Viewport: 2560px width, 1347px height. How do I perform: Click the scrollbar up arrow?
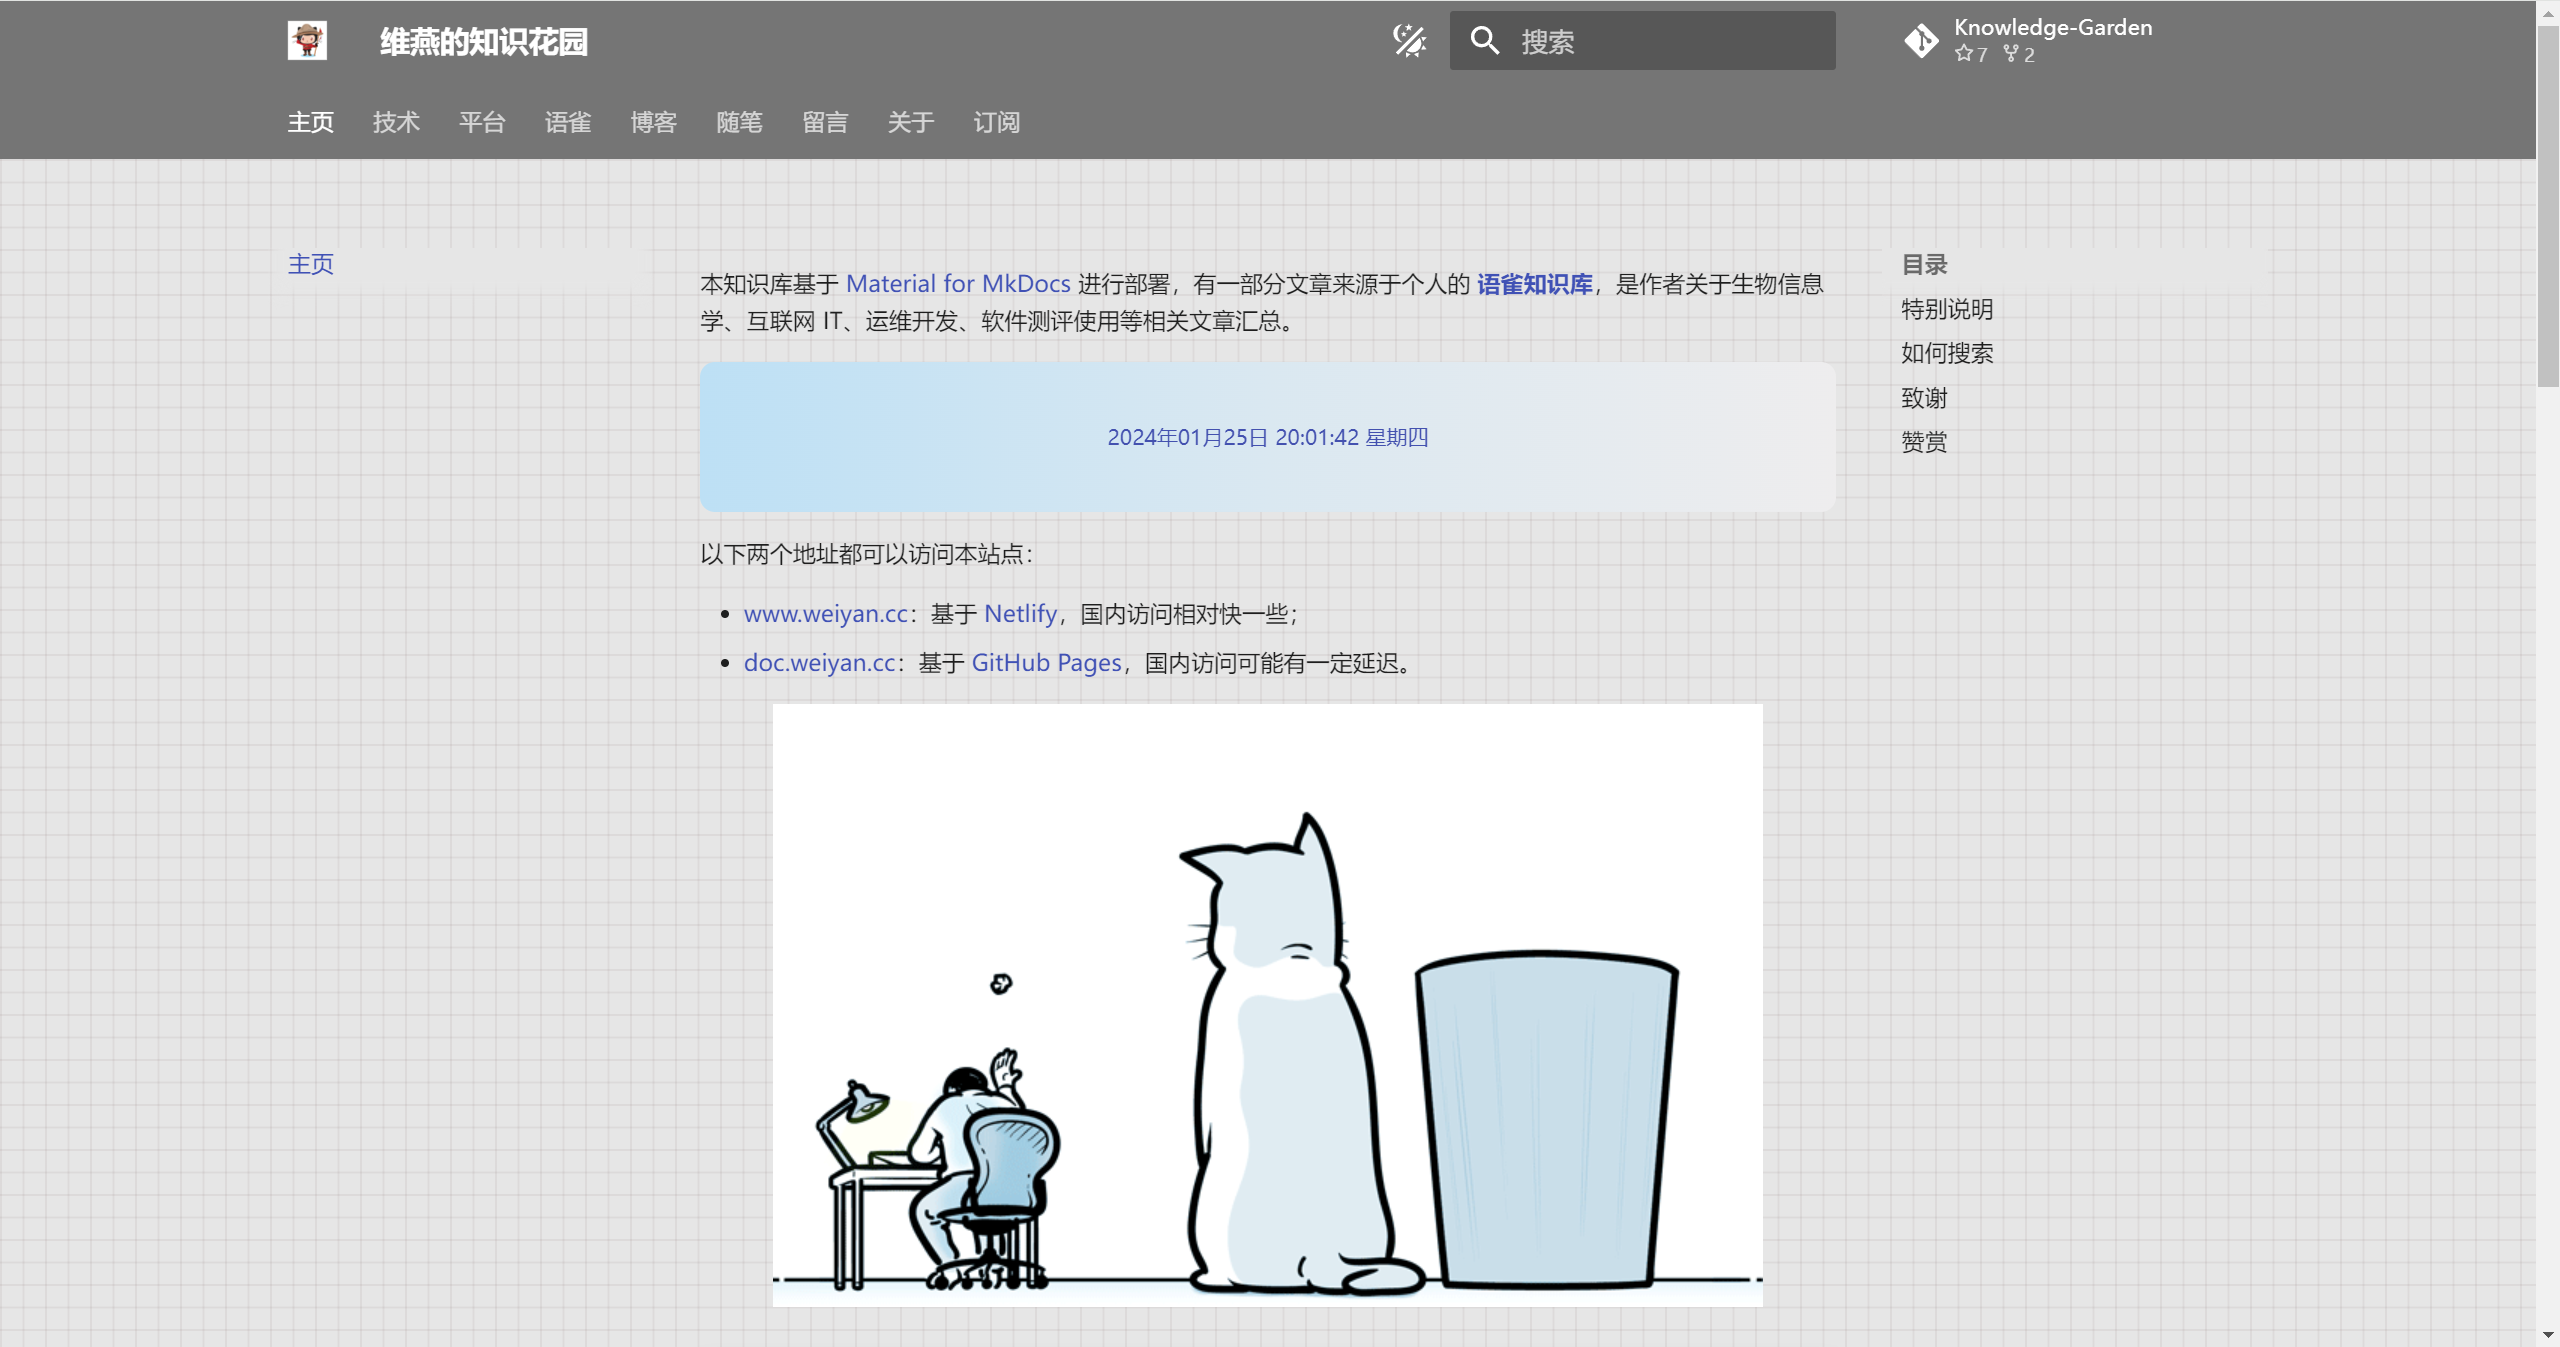coord(2547,12)
